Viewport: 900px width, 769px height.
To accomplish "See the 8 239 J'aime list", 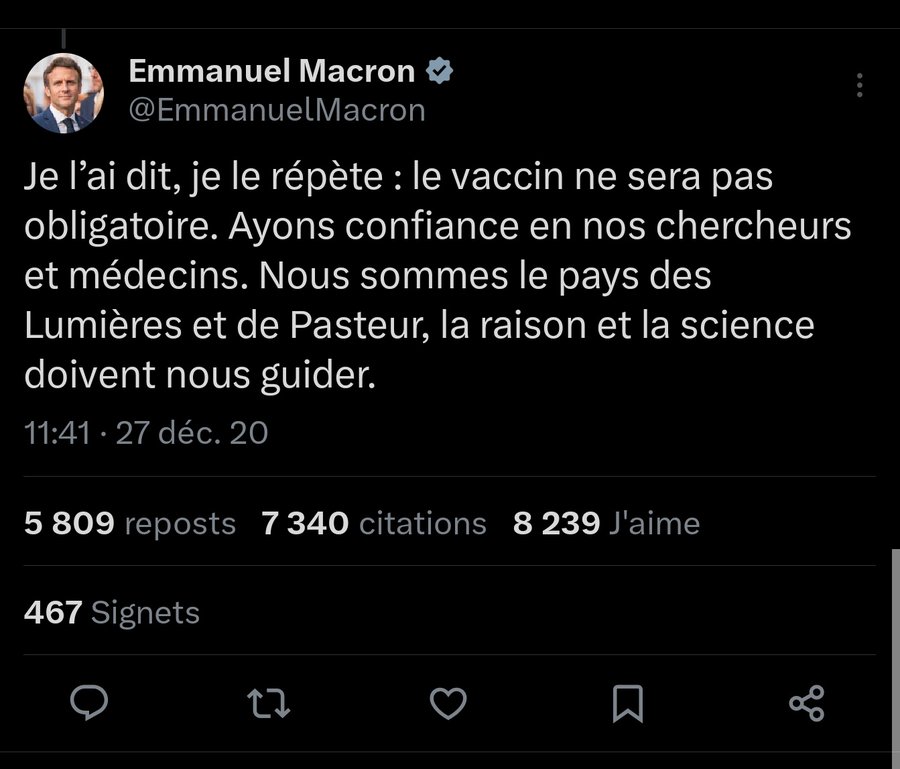I will (606, 523).
